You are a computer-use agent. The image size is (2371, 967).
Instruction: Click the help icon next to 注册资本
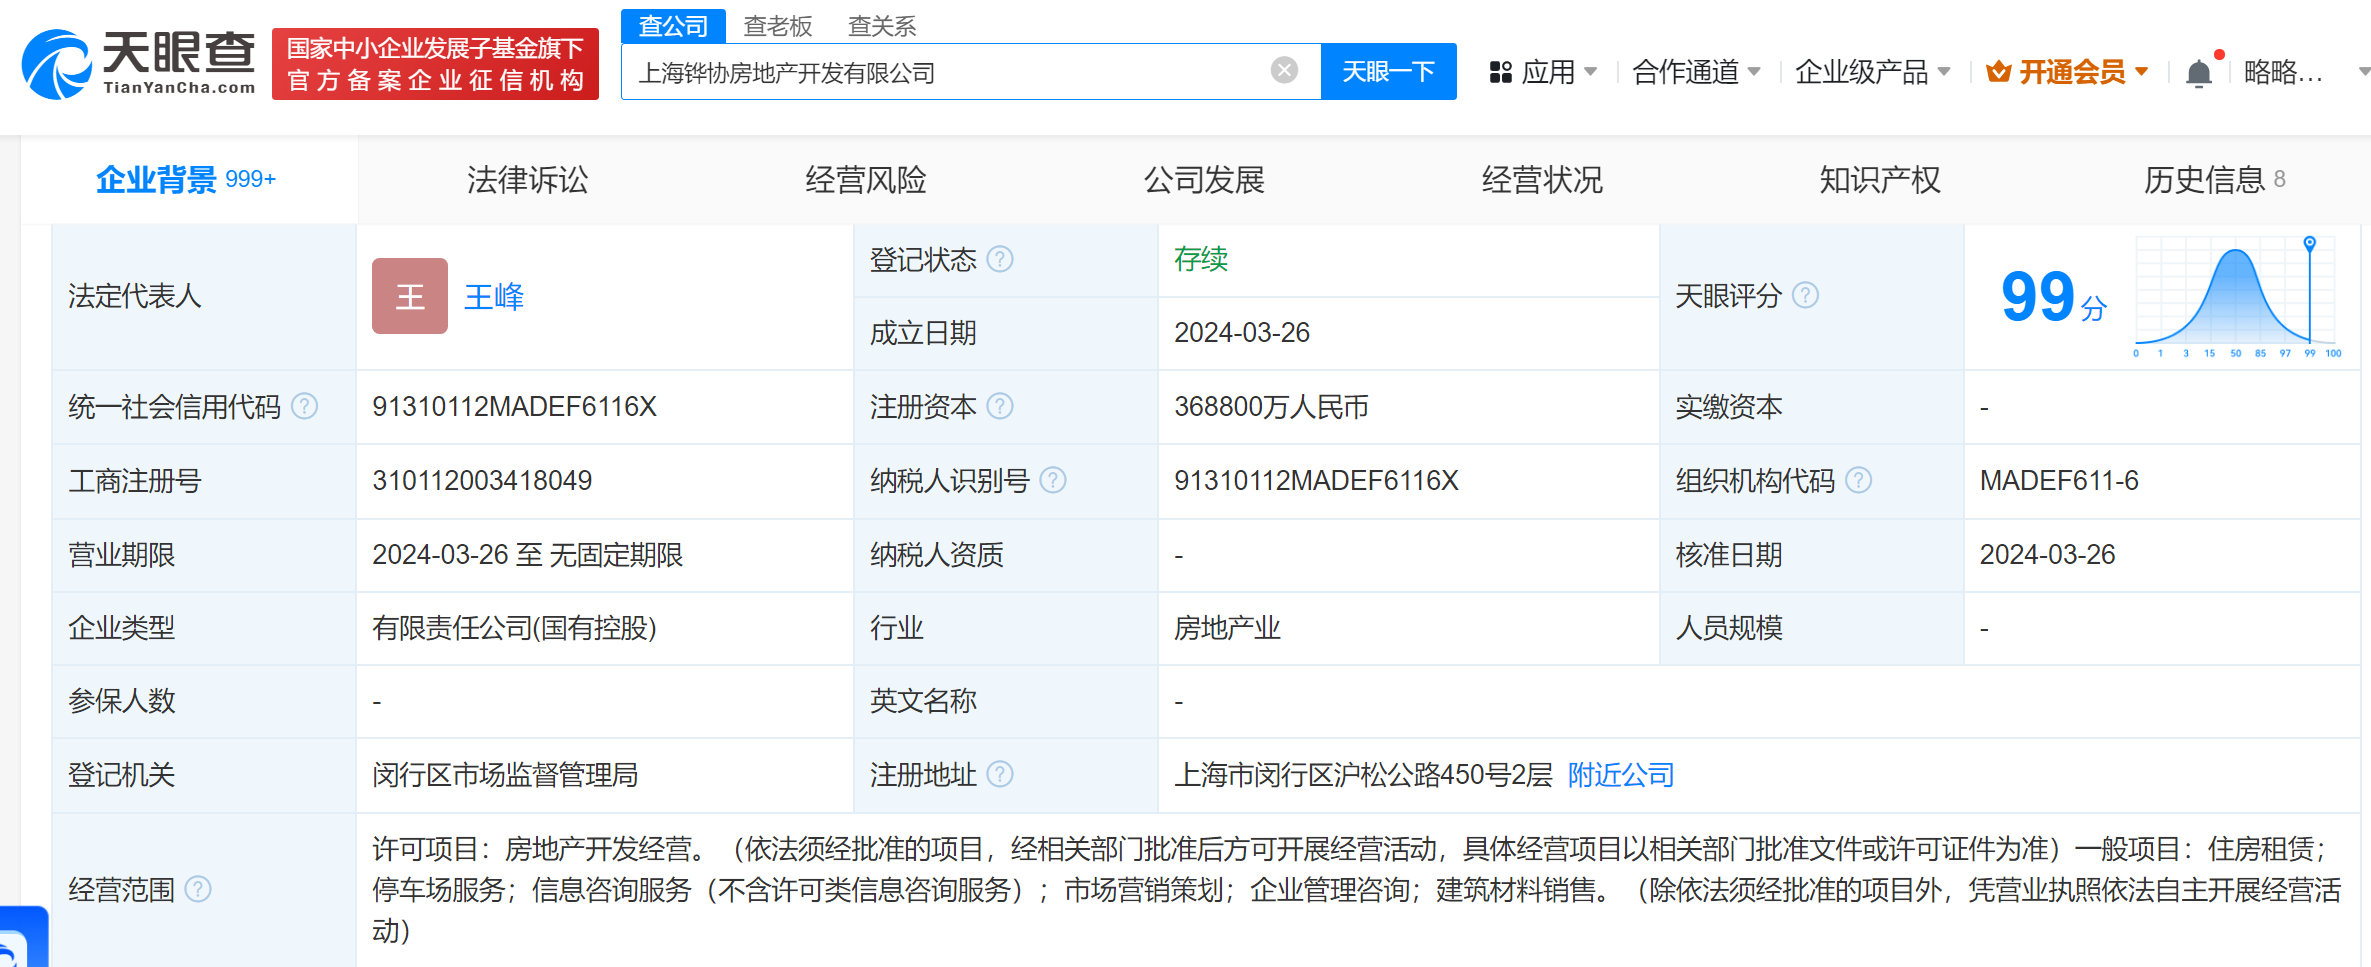click(1000, 406)
